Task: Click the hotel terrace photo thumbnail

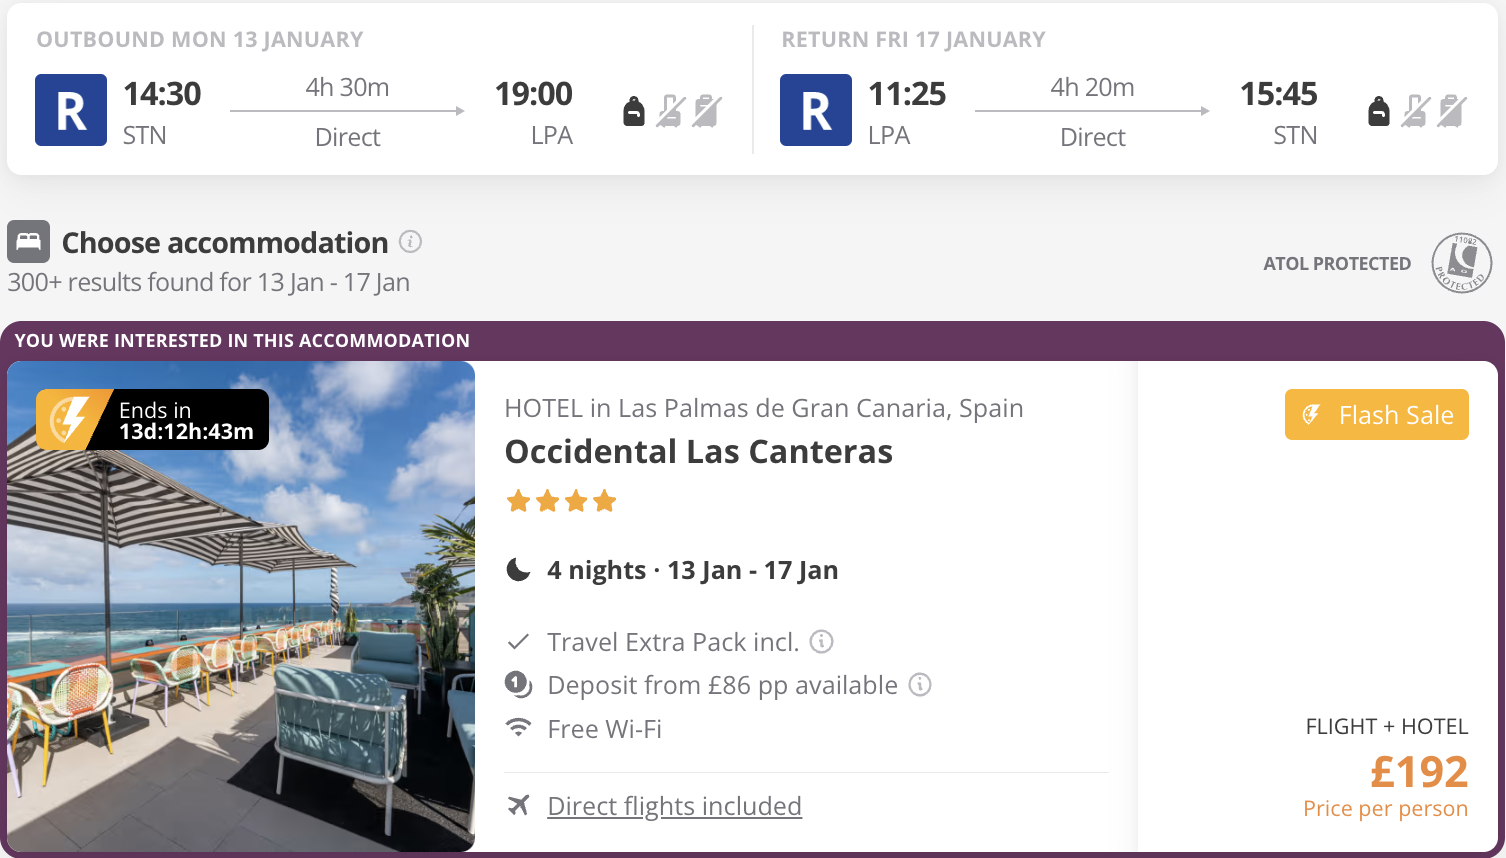Action: (x=241, y=606)
